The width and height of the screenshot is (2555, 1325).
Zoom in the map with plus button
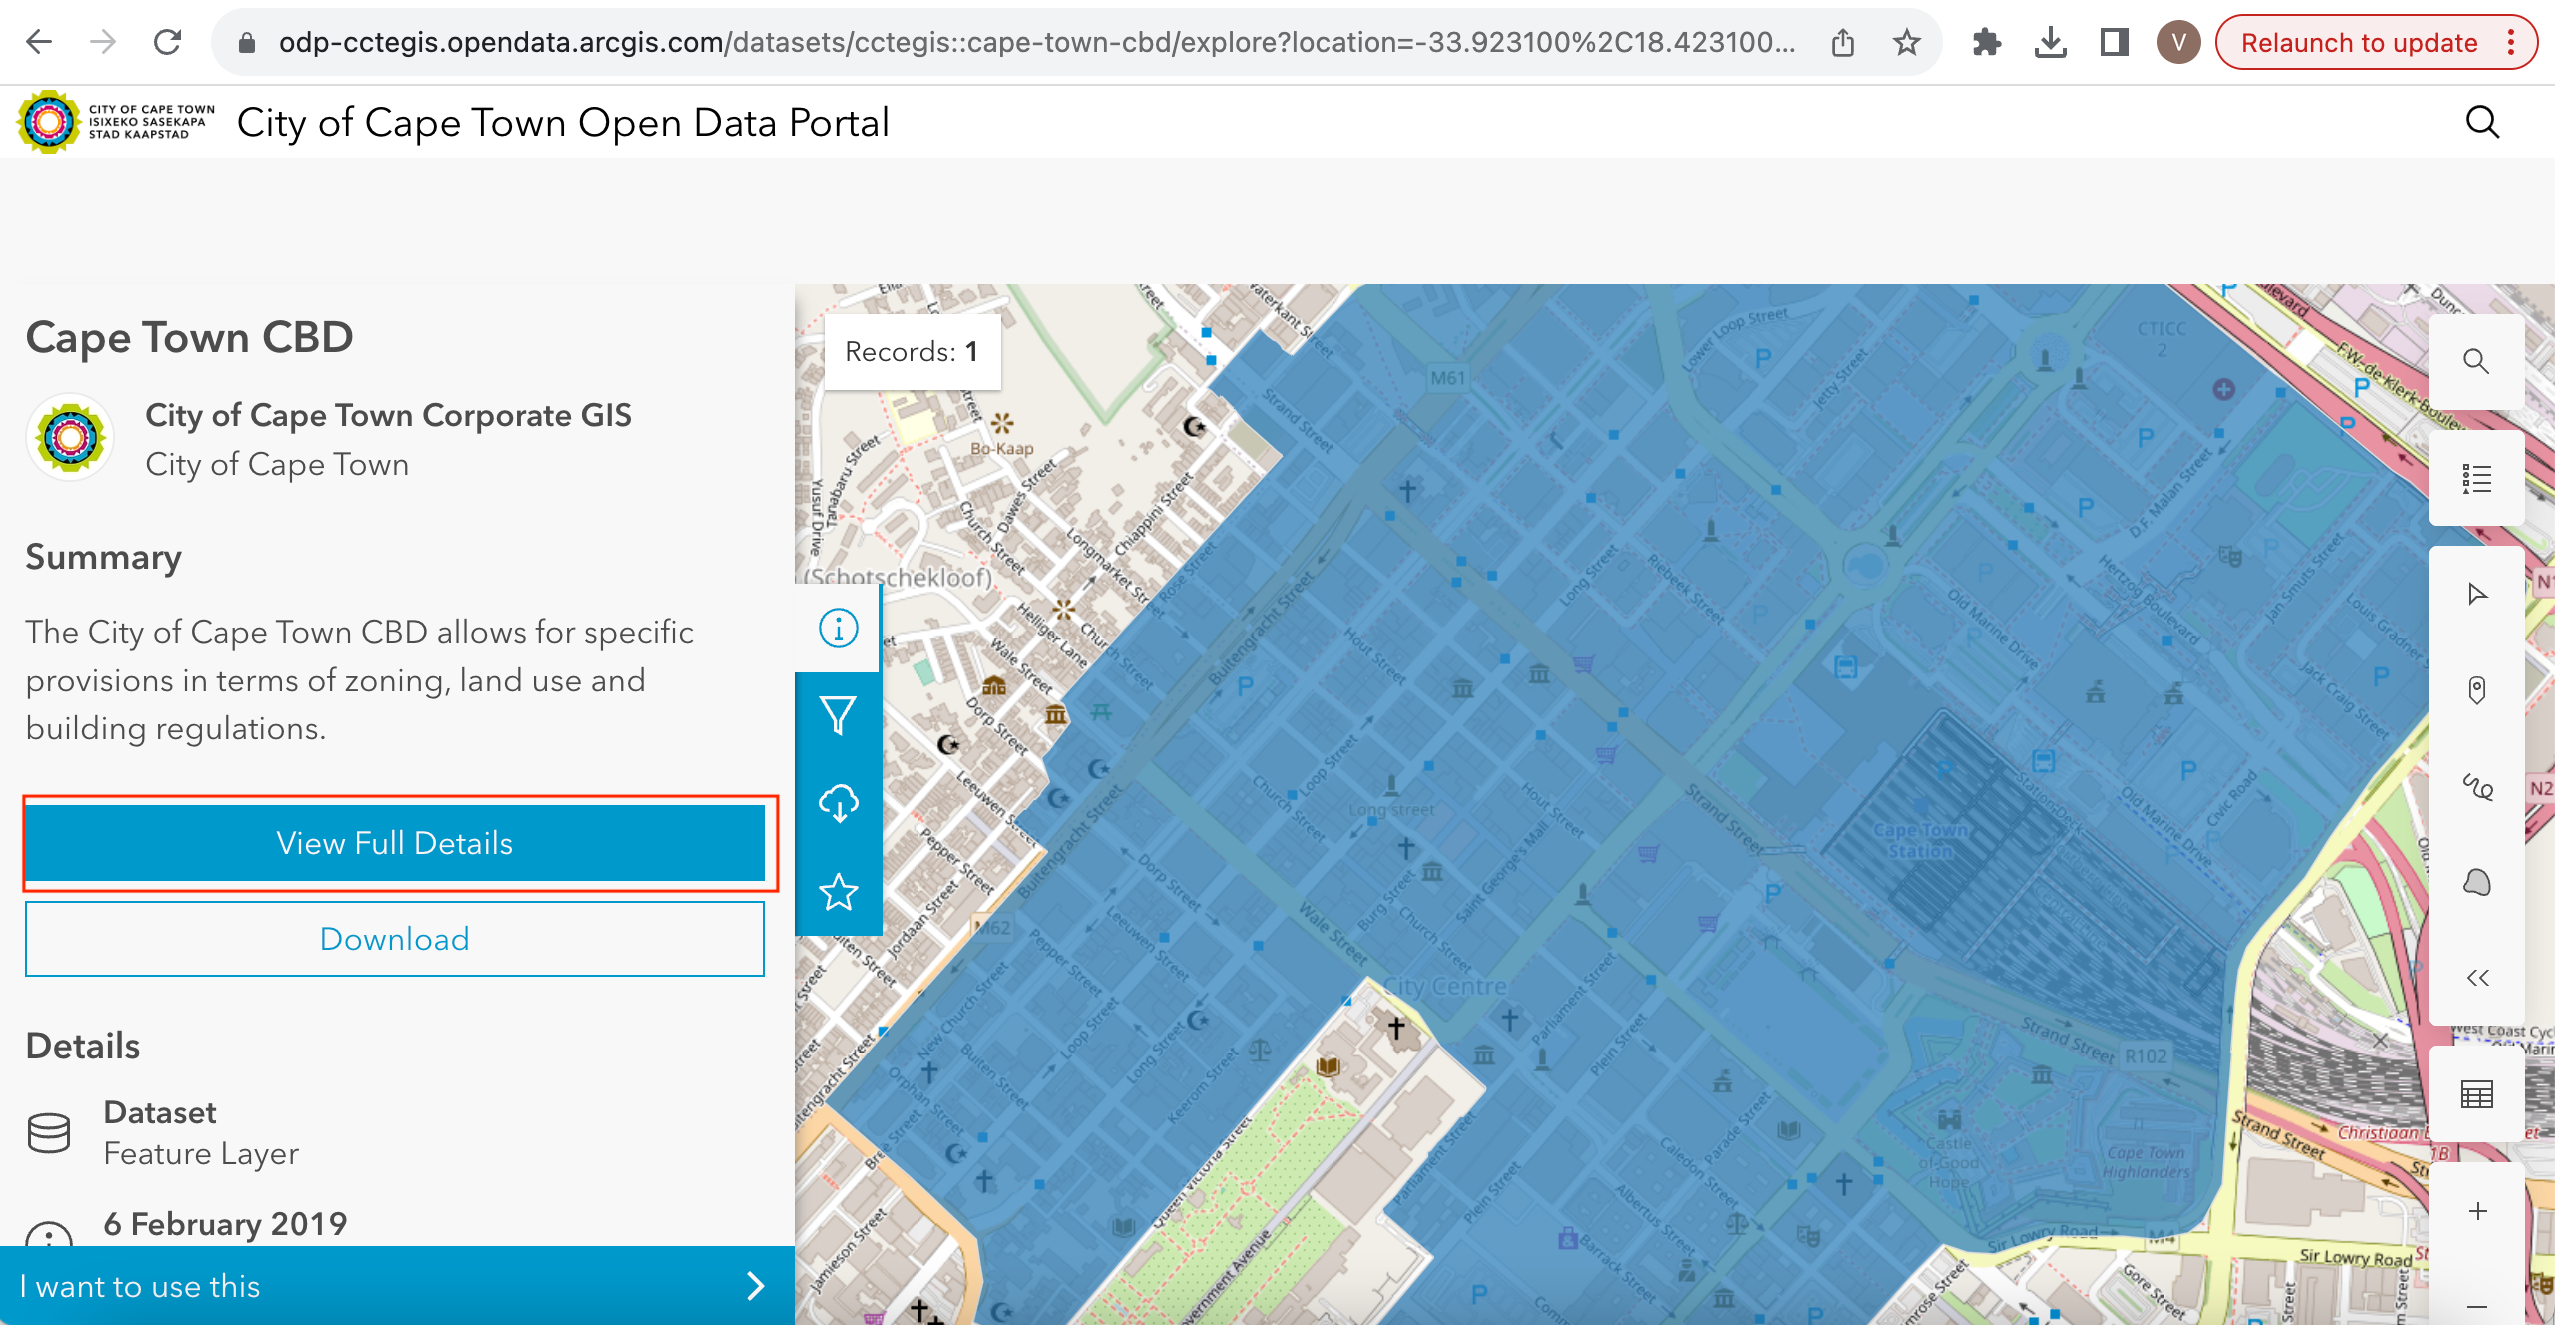click(x=2476, y=1212)
